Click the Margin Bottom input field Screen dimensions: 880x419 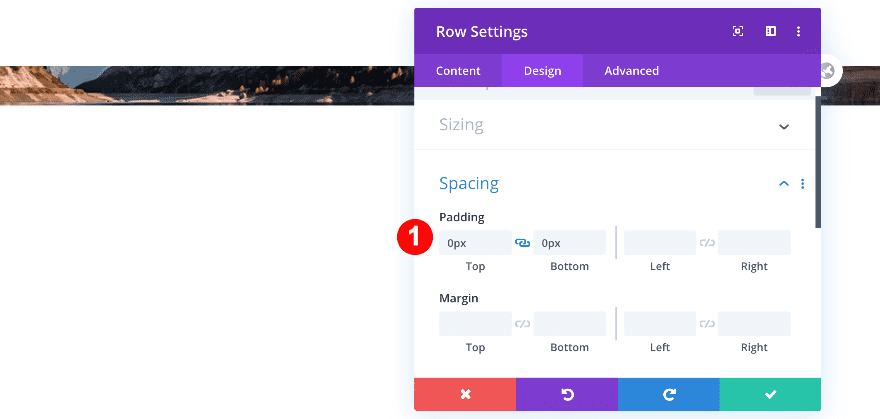pos(570,324)
